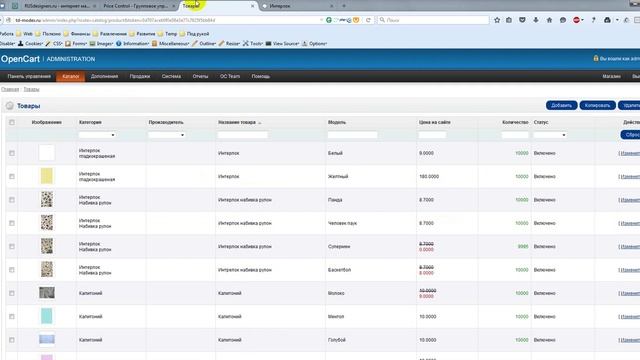Open the Развлечения bookmarks folder
640x360 pixels.
click(x=109, y=34)
